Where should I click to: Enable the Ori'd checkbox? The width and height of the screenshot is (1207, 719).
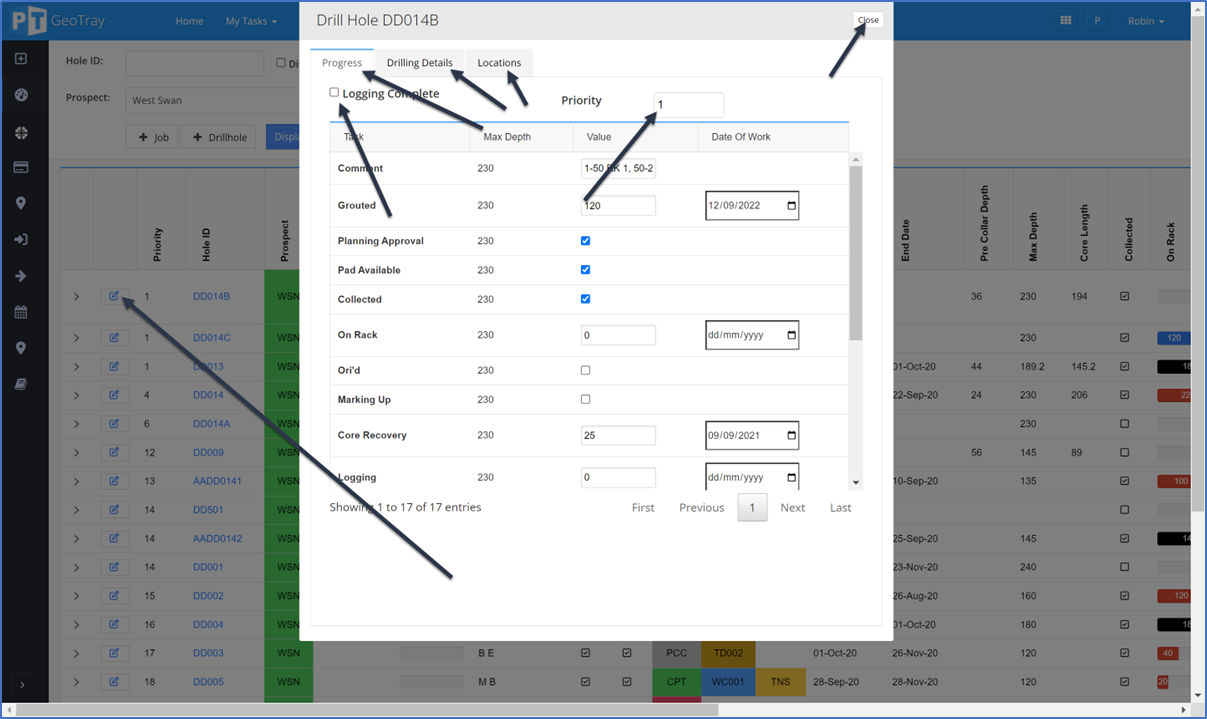click(585, 369)
